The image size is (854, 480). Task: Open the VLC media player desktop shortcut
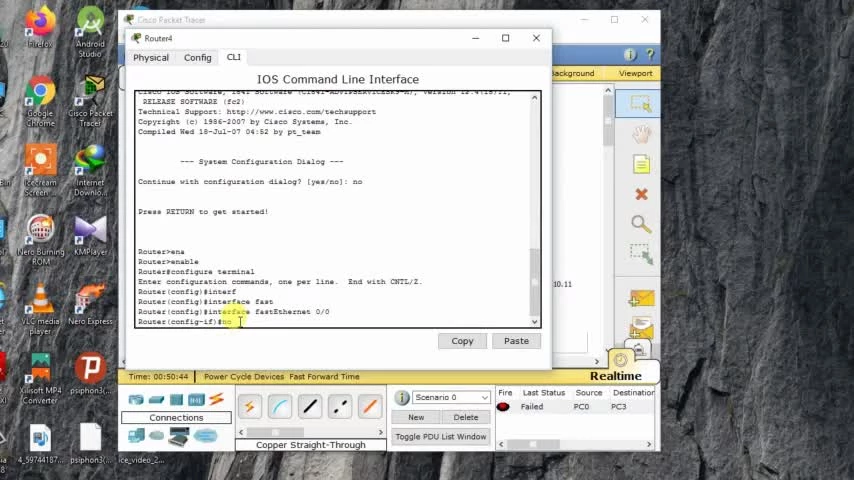(x=40, y=309)
